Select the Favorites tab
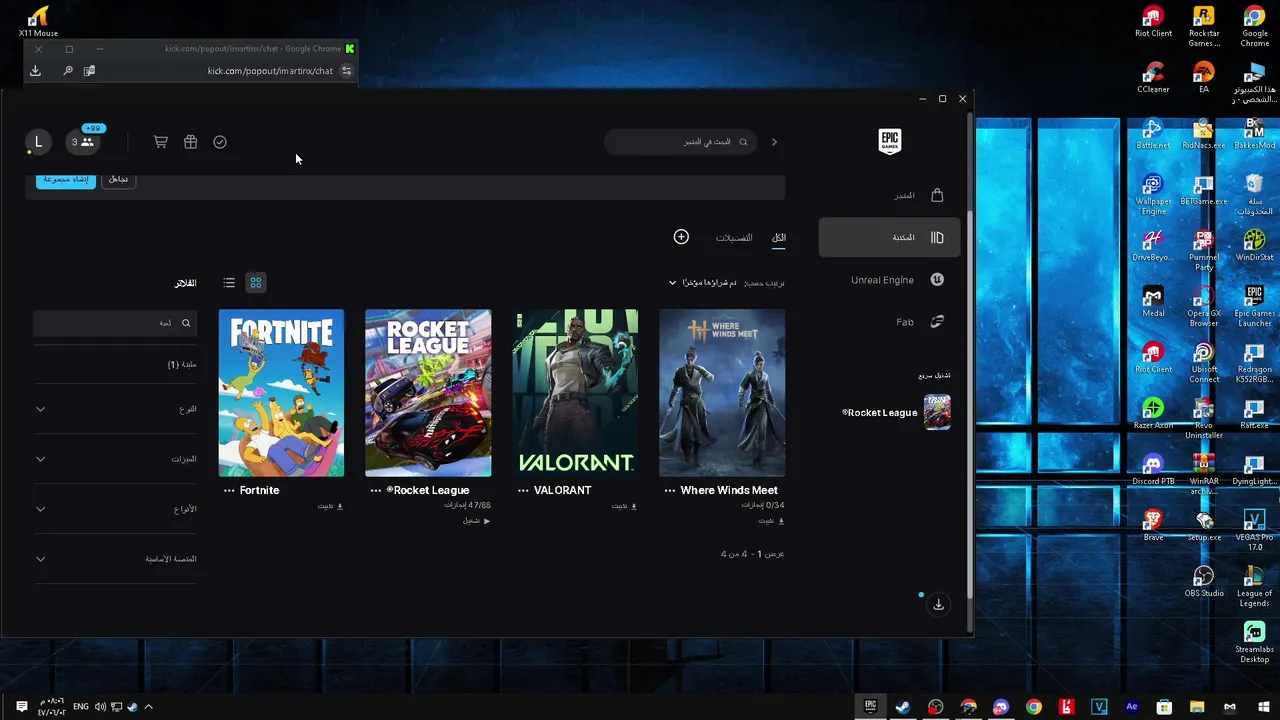This screenshot has width=1280, height=720. pos(734,237)
